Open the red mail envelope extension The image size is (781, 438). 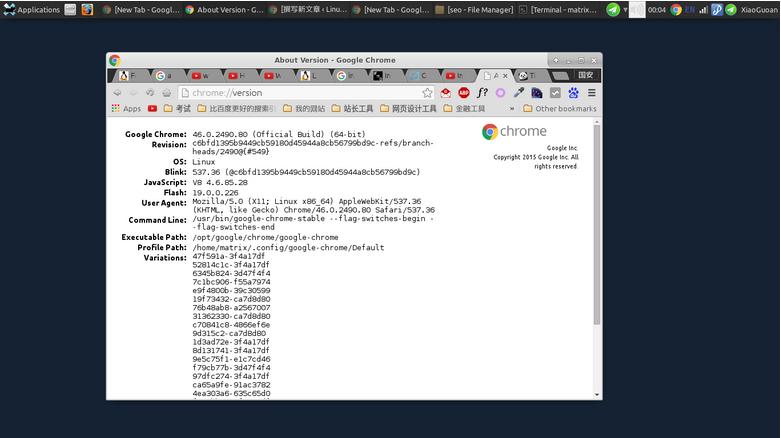click(446, 93)
